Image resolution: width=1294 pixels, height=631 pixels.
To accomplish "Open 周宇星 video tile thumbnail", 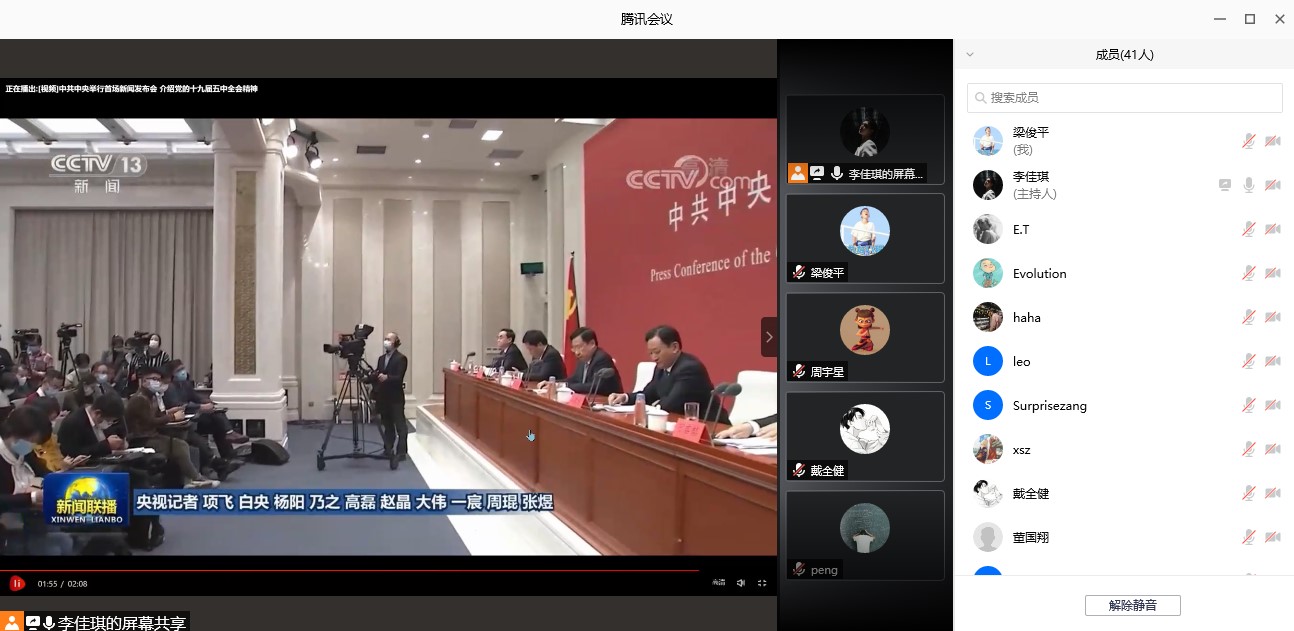I will 865,337.
